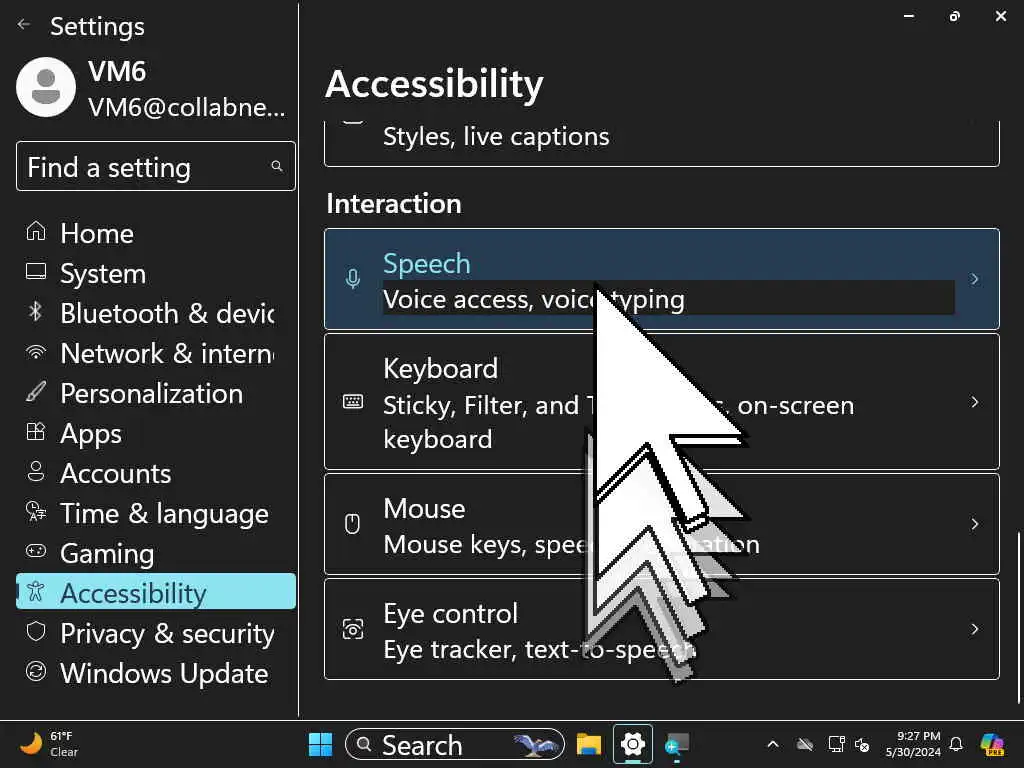Open Network & internet settings
Image resolution: width=1024 pixels, height=768 pixels.
click(155, 353)
